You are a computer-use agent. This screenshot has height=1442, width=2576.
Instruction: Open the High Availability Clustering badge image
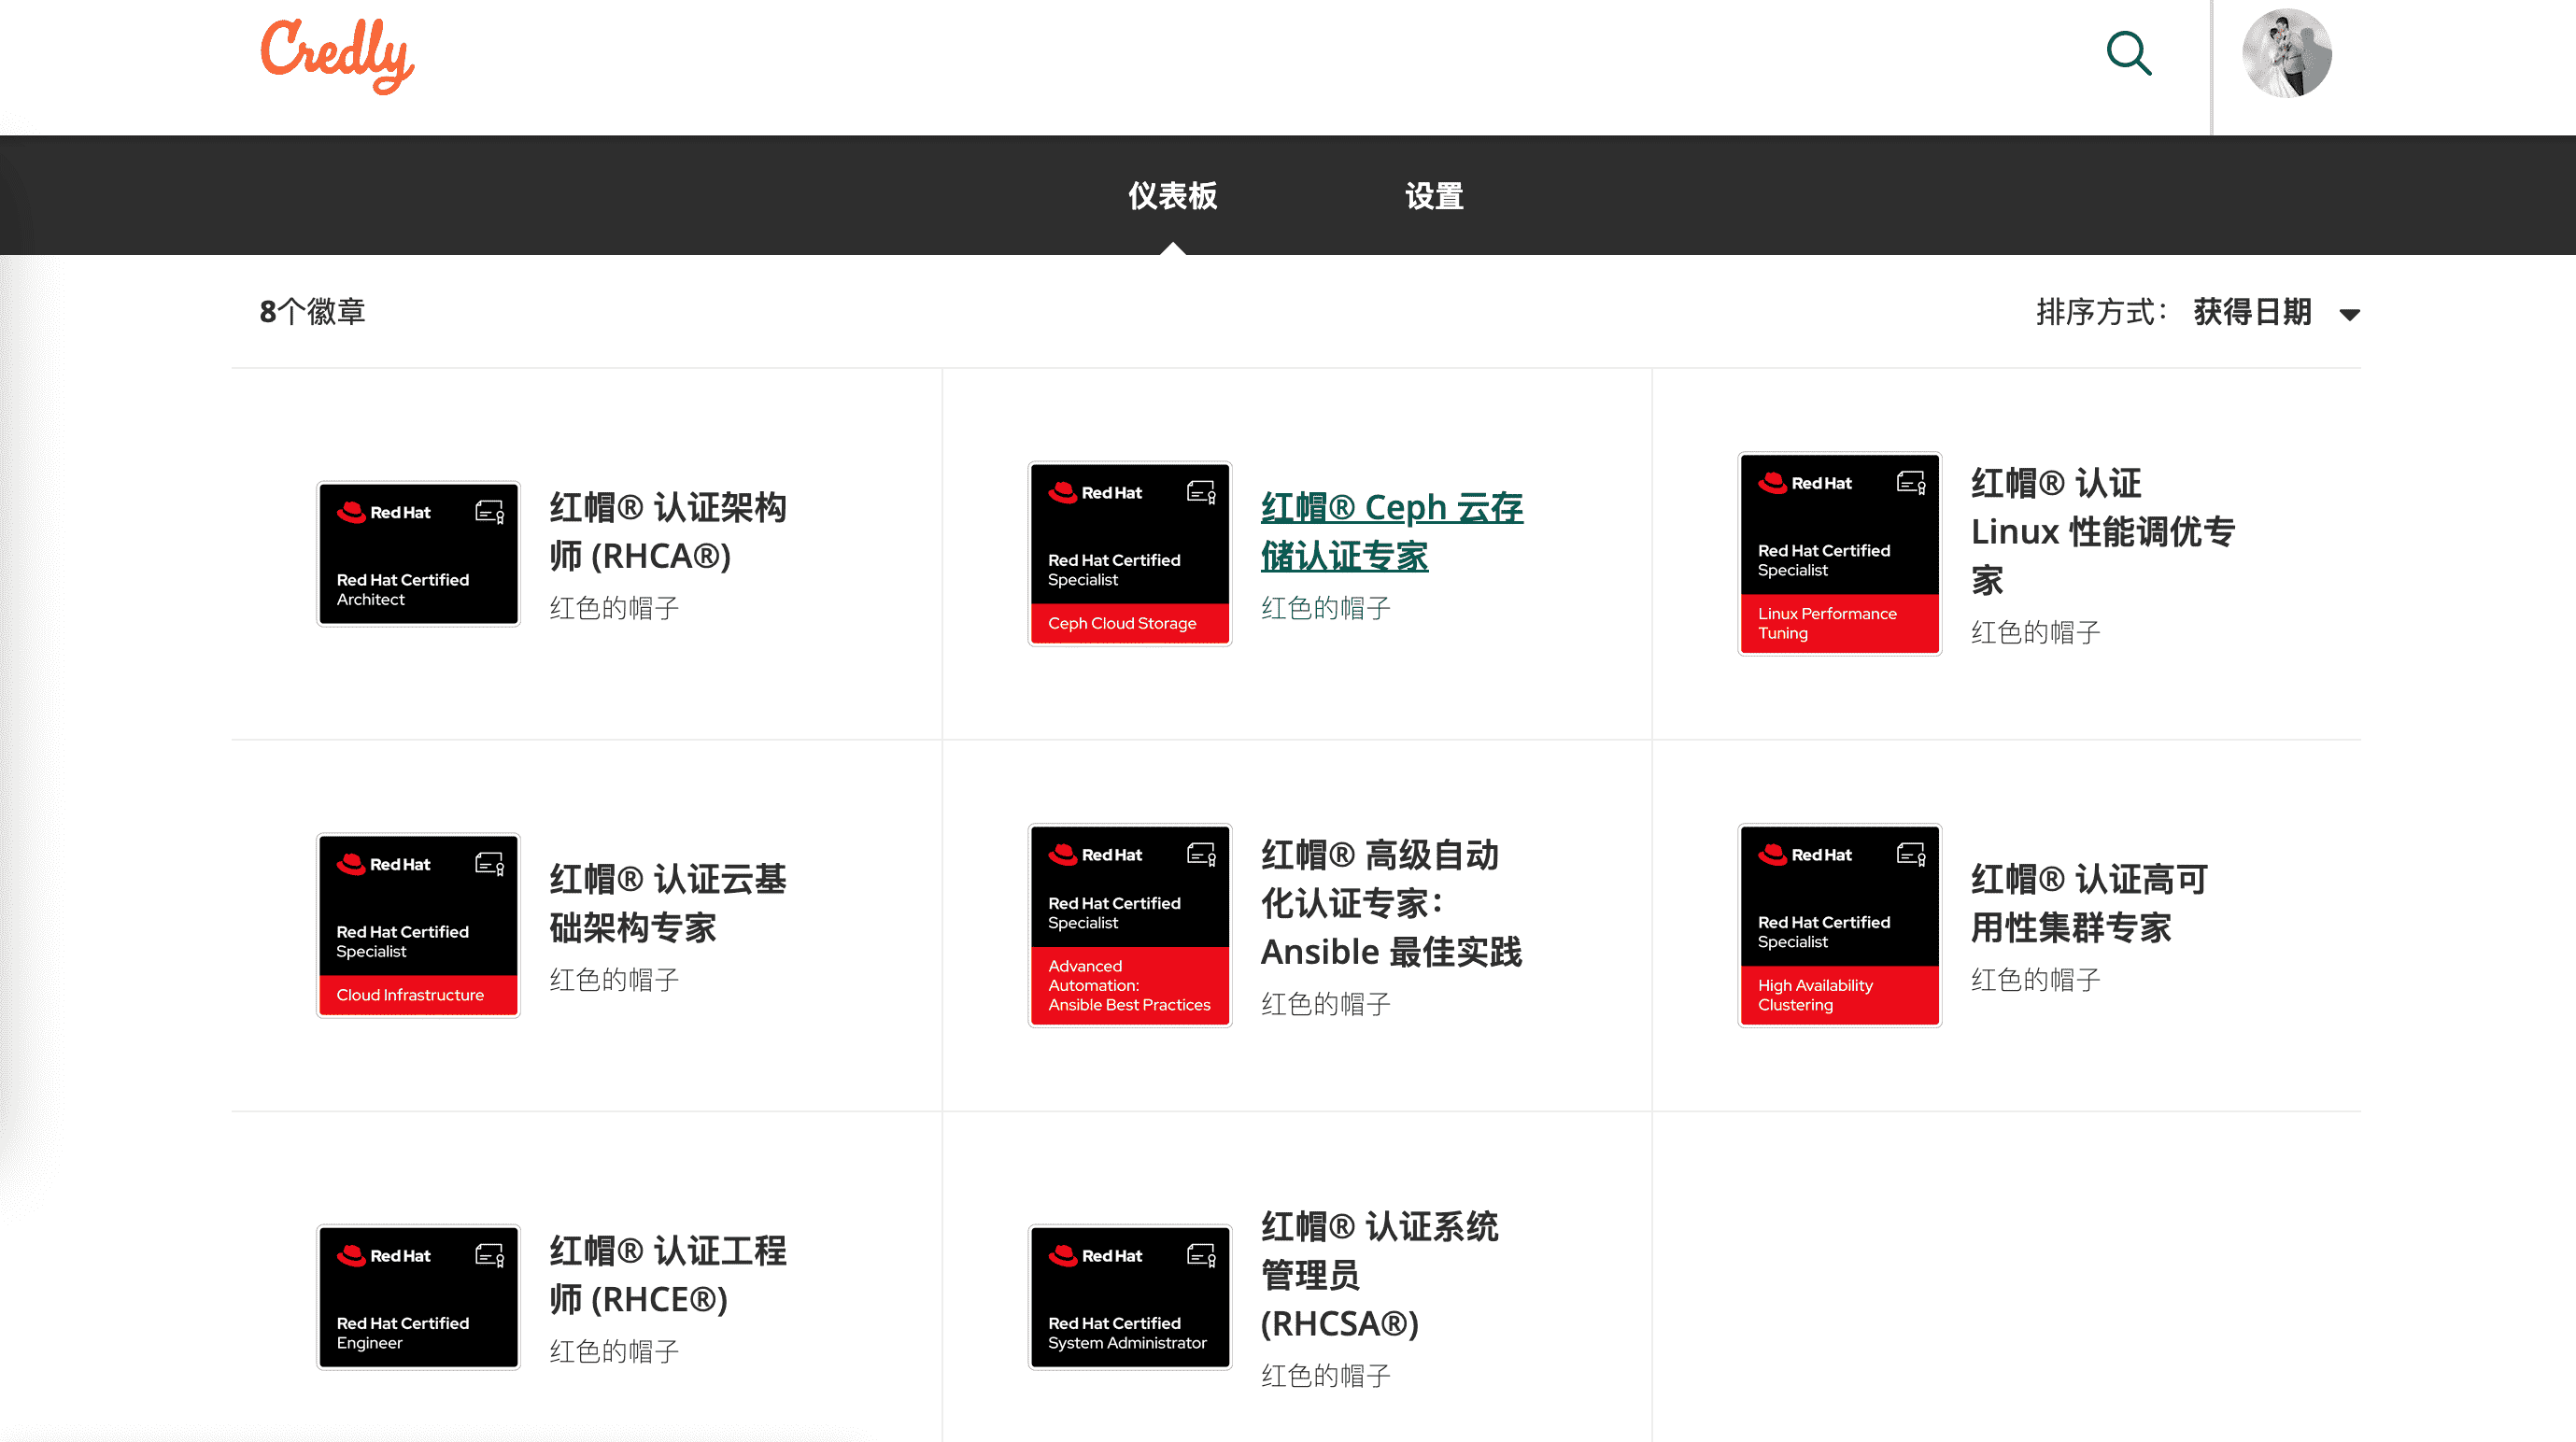pyautogui.click(x=1840, y=927)
